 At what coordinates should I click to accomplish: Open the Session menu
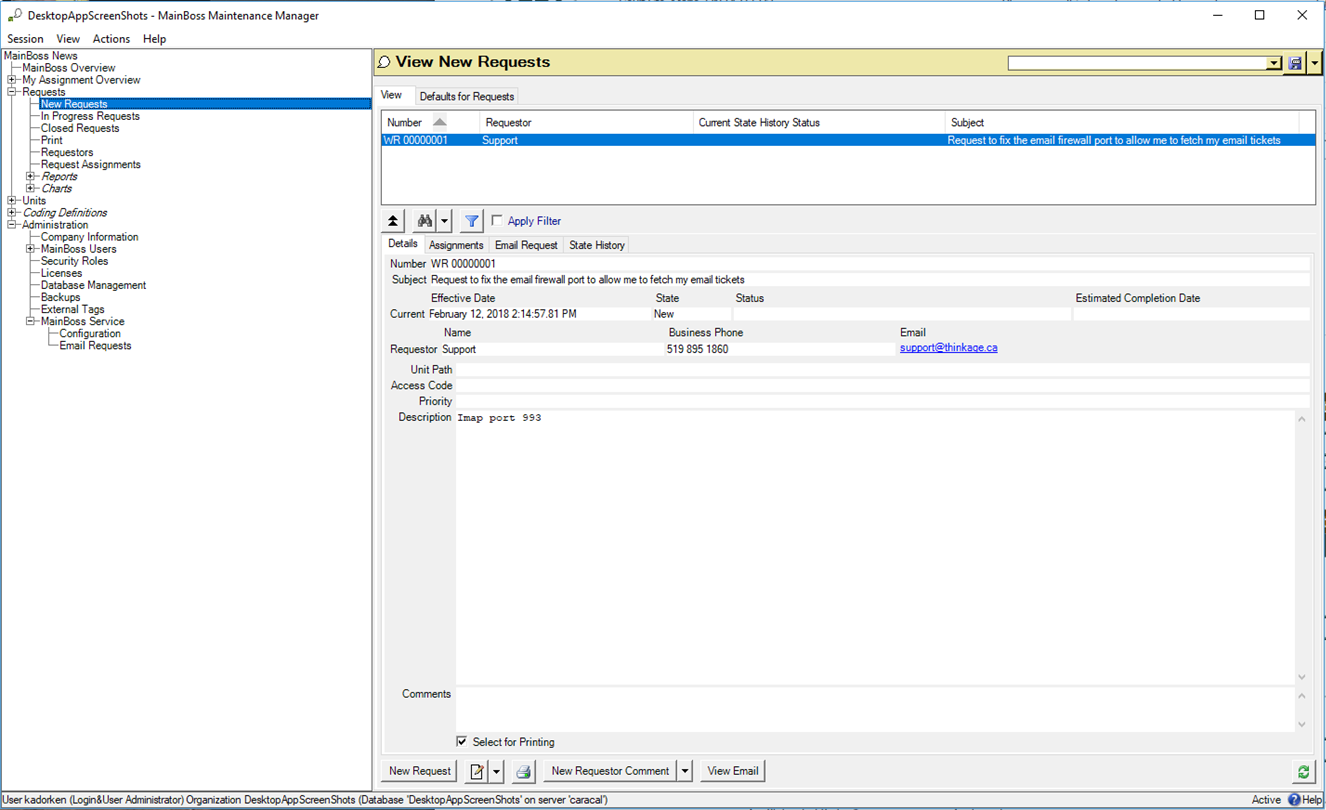click(x=26, y=39)
